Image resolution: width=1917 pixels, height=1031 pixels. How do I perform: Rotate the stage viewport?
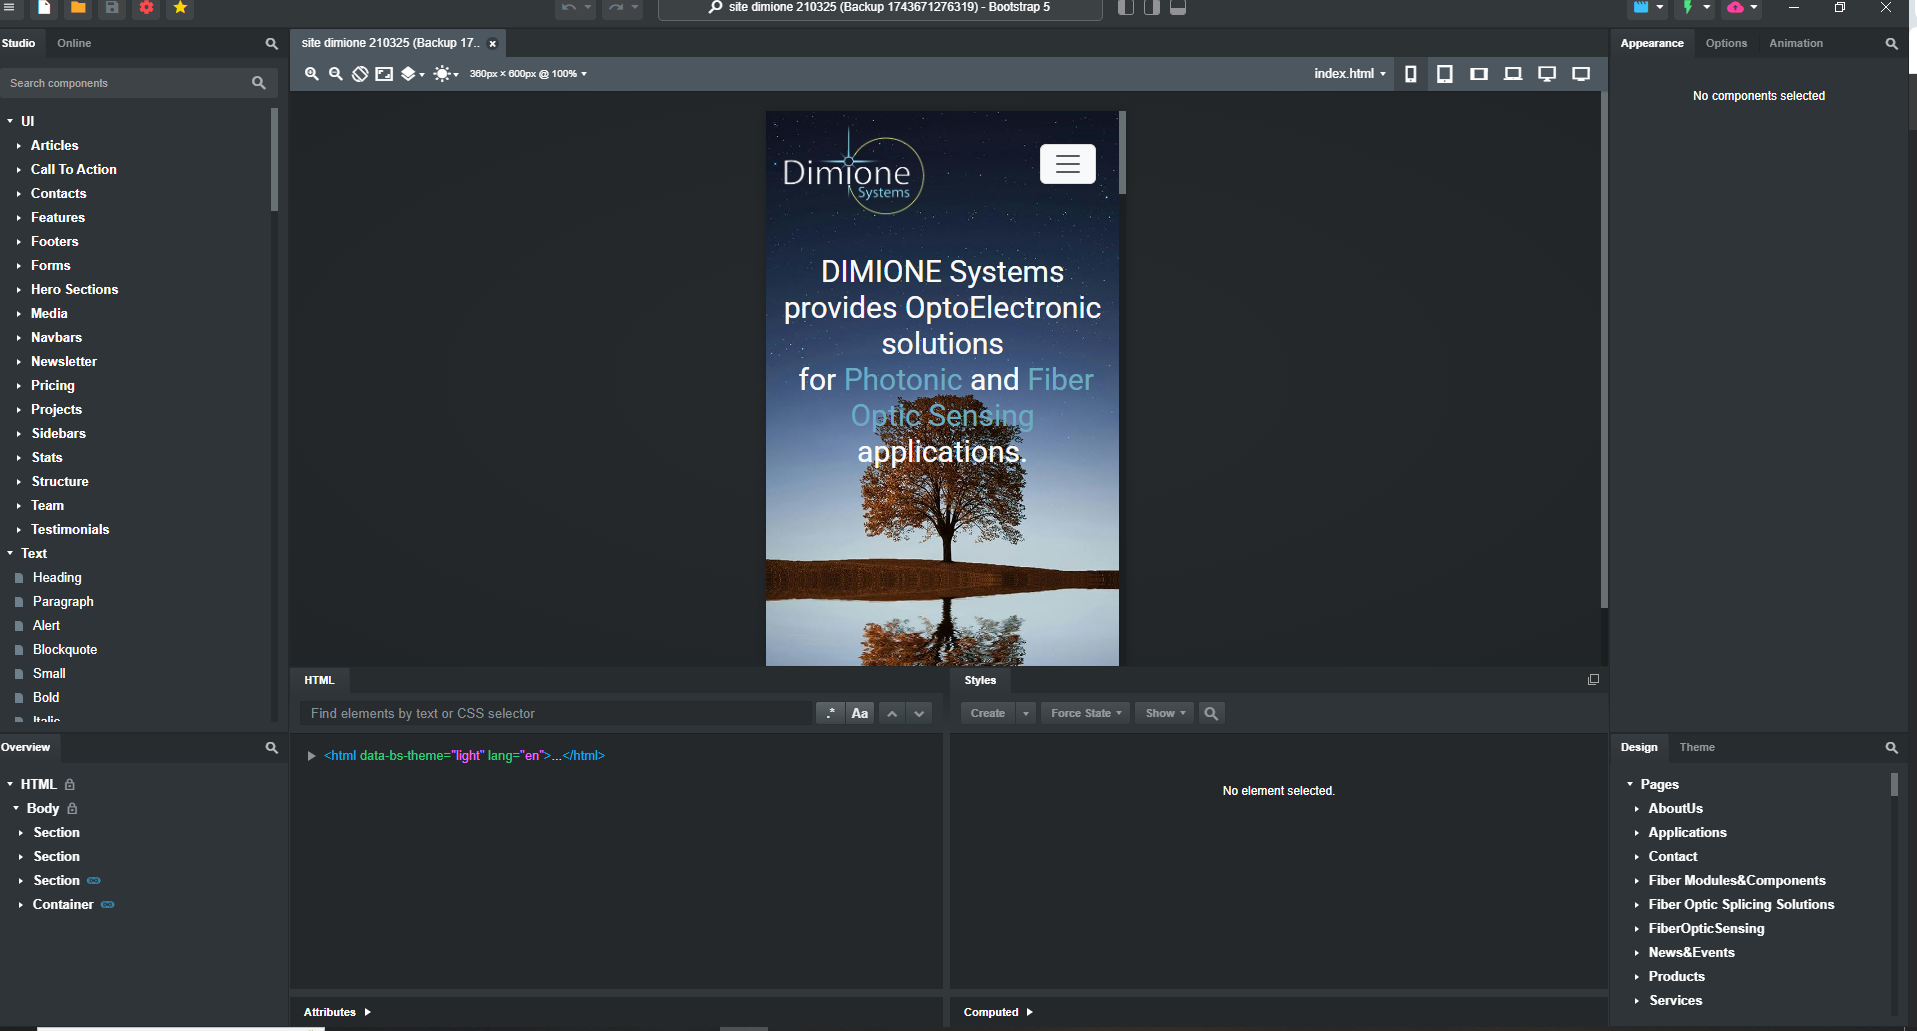[360, 74]
